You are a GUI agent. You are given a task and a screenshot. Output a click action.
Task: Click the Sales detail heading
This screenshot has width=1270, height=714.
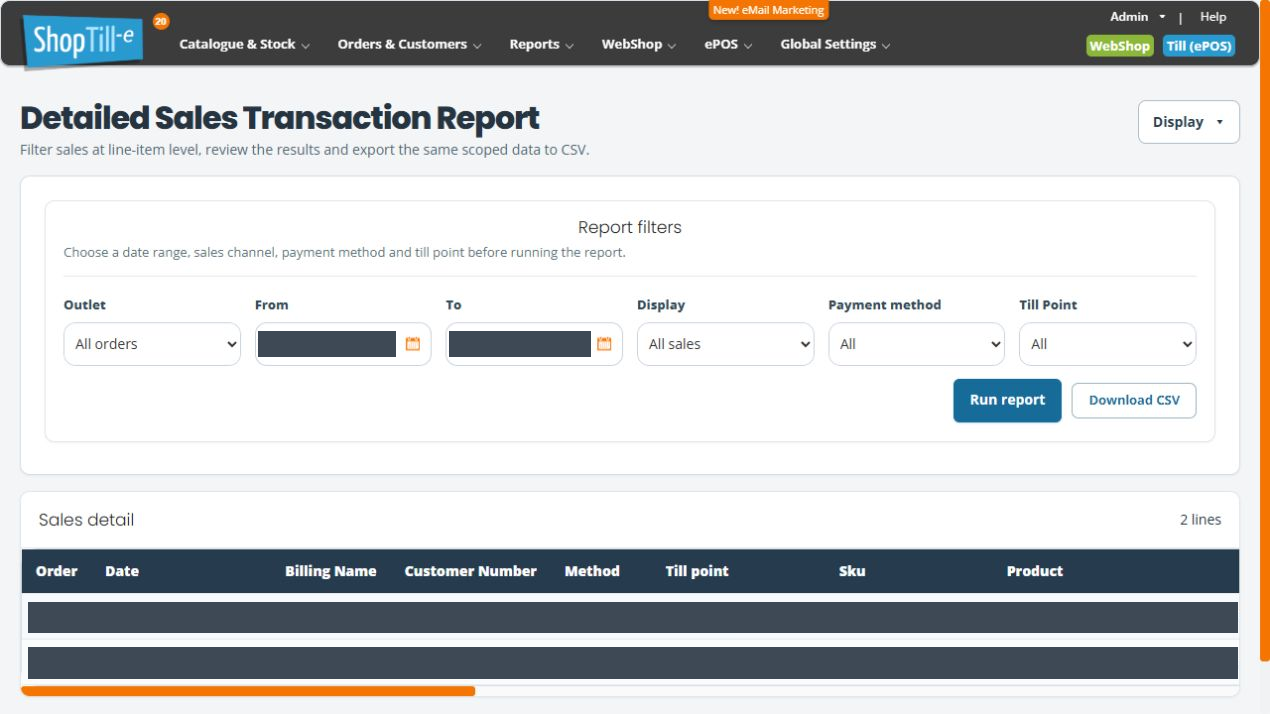86,520
